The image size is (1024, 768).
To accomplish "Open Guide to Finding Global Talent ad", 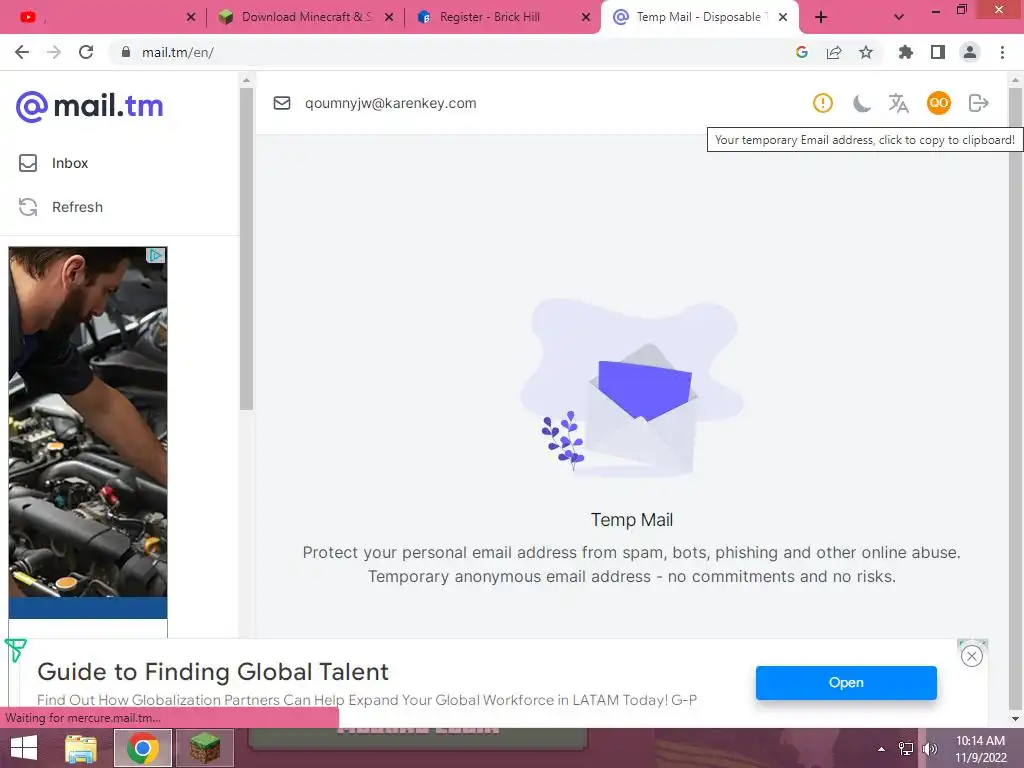I will [x=213, y=672].
